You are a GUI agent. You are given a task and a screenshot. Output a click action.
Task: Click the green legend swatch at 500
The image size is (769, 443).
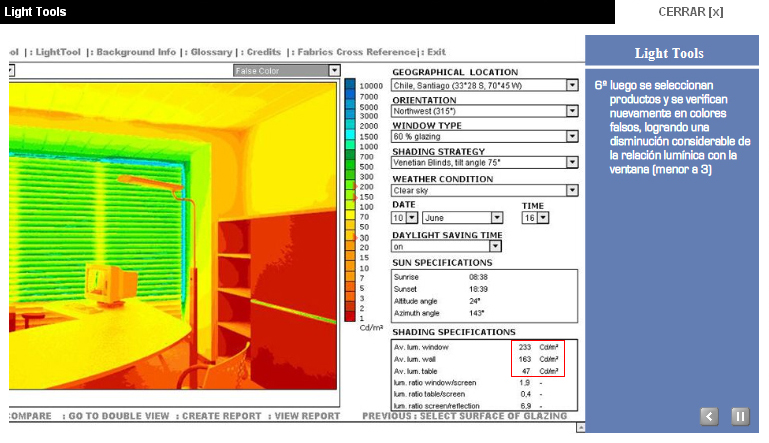[350, 165]
